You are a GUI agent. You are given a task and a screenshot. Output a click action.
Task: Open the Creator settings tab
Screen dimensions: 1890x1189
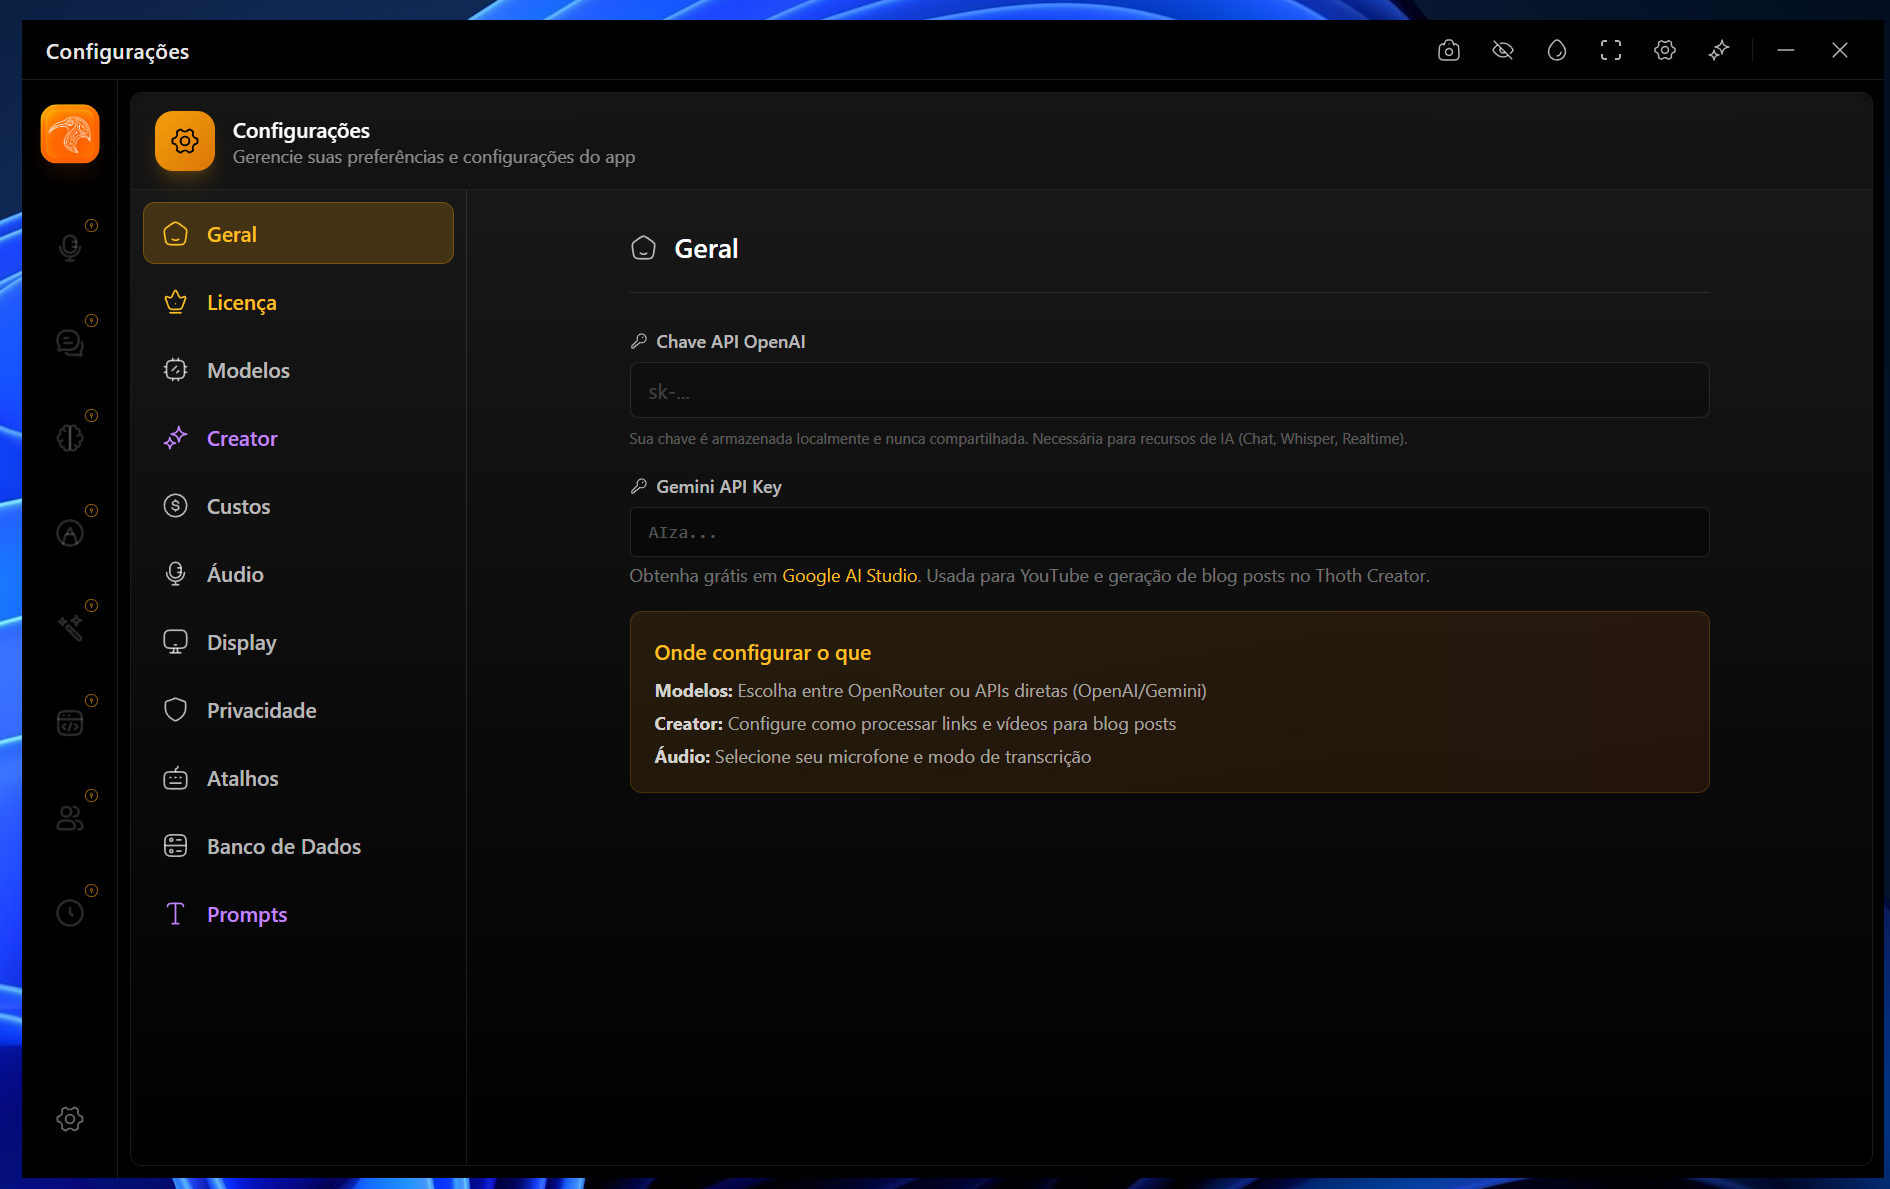pyautogui.click(x=298, y=438)
